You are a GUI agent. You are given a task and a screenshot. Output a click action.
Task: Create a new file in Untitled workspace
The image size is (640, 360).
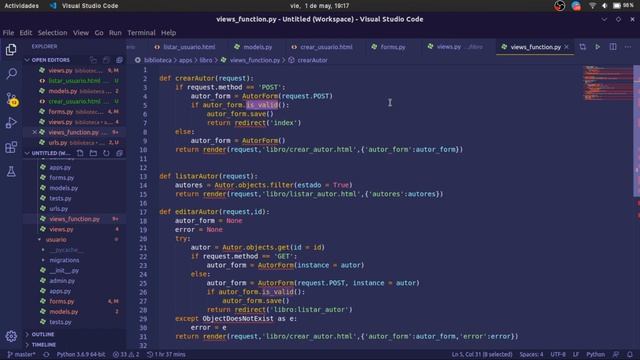click(x=80, y=153)
